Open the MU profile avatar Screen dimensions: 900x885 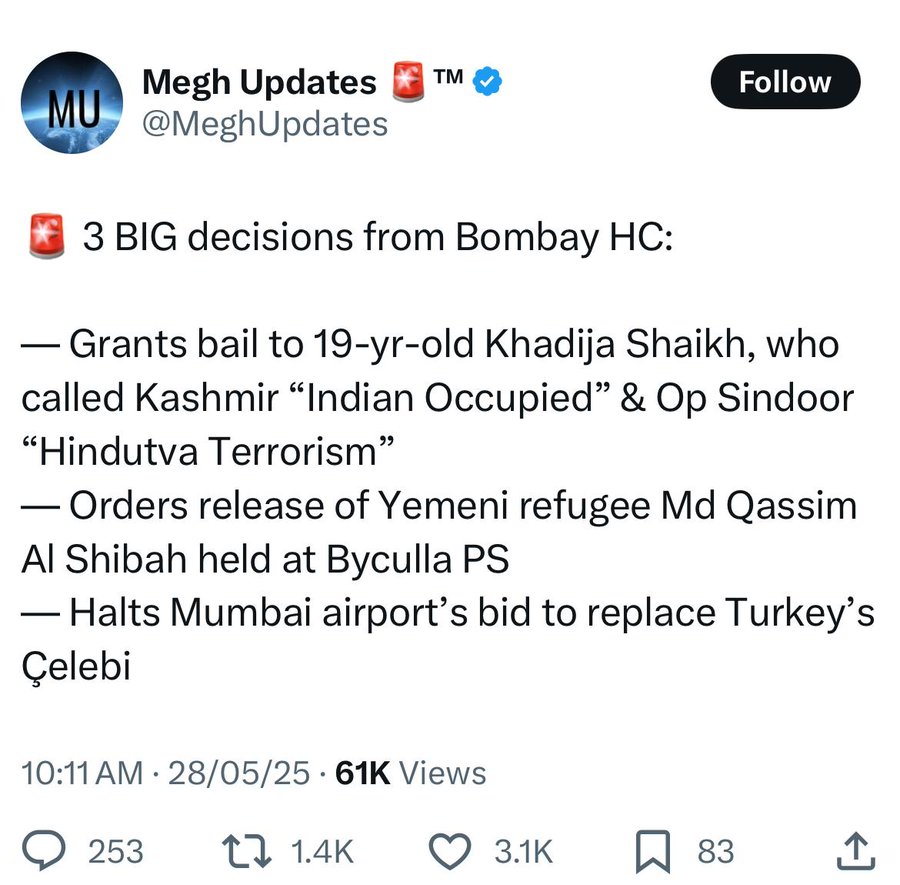[x=70, y=103]
